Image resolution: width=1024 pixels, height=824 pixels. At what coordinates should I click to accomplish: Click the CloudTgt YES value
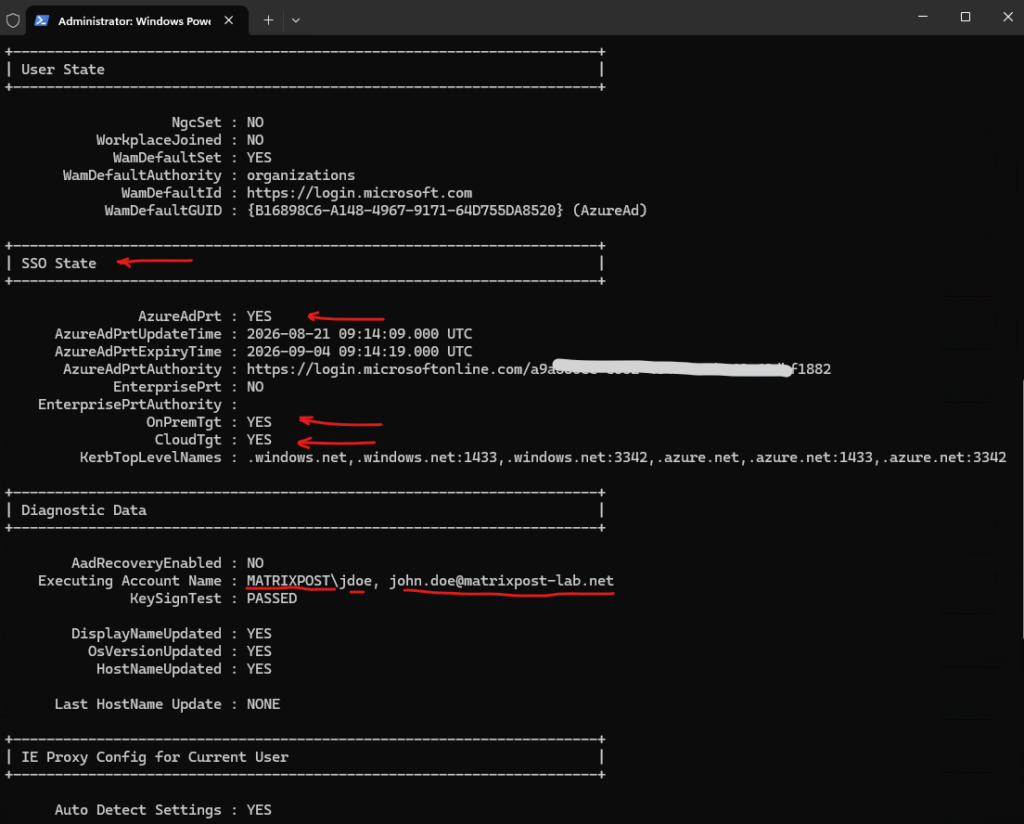[259, 440]
